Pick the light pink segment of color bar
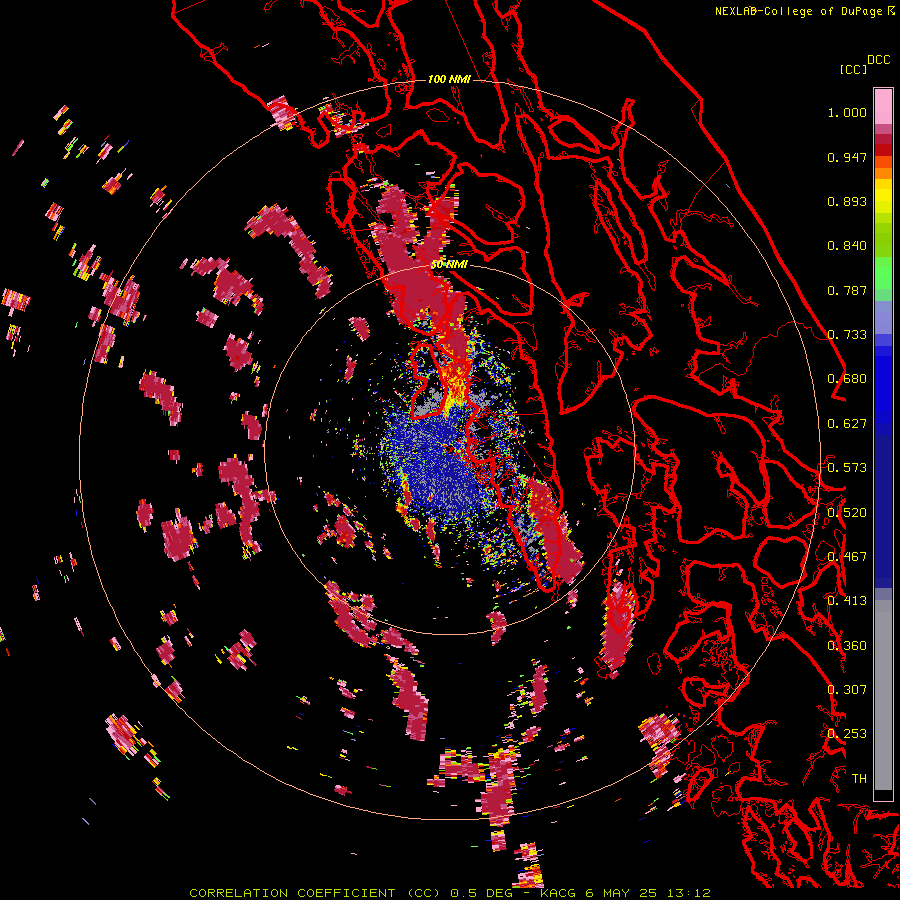 883,107
